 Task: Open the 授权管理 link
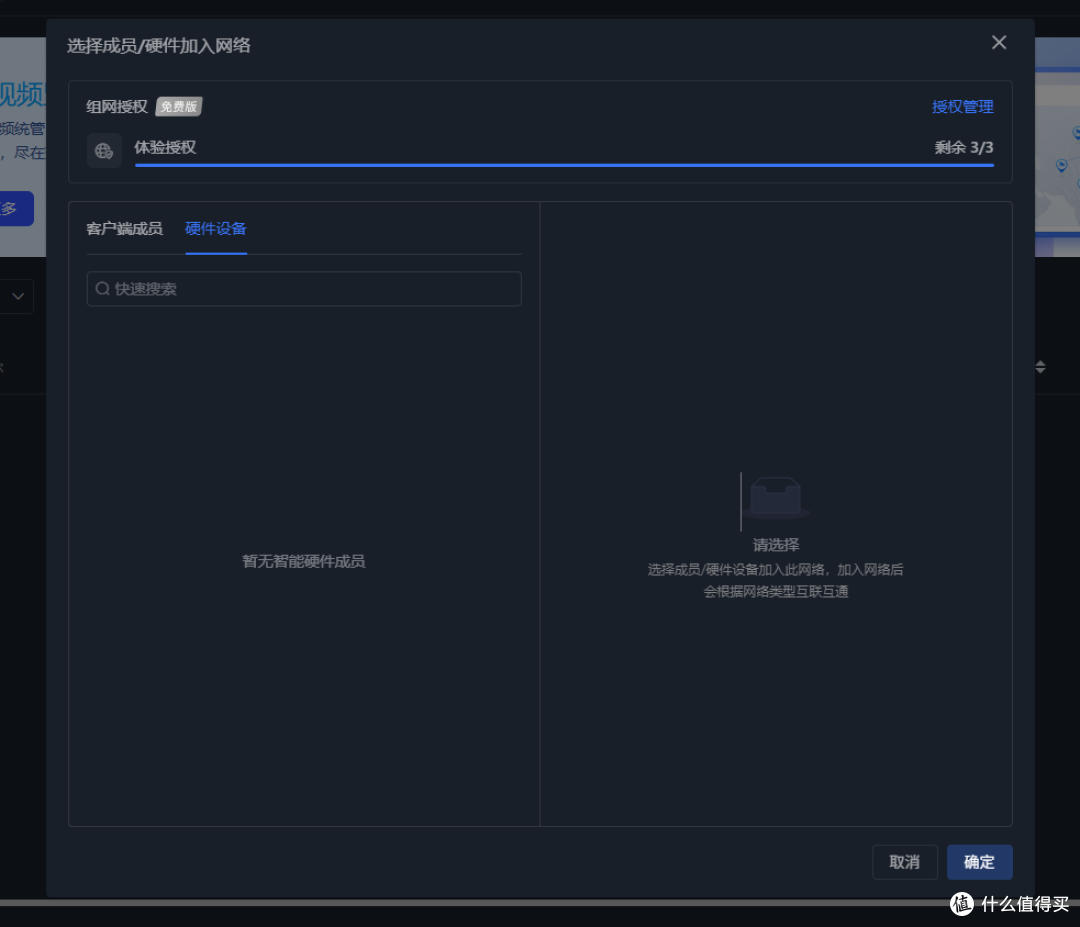pyautogui.click(x=962, y=107)
